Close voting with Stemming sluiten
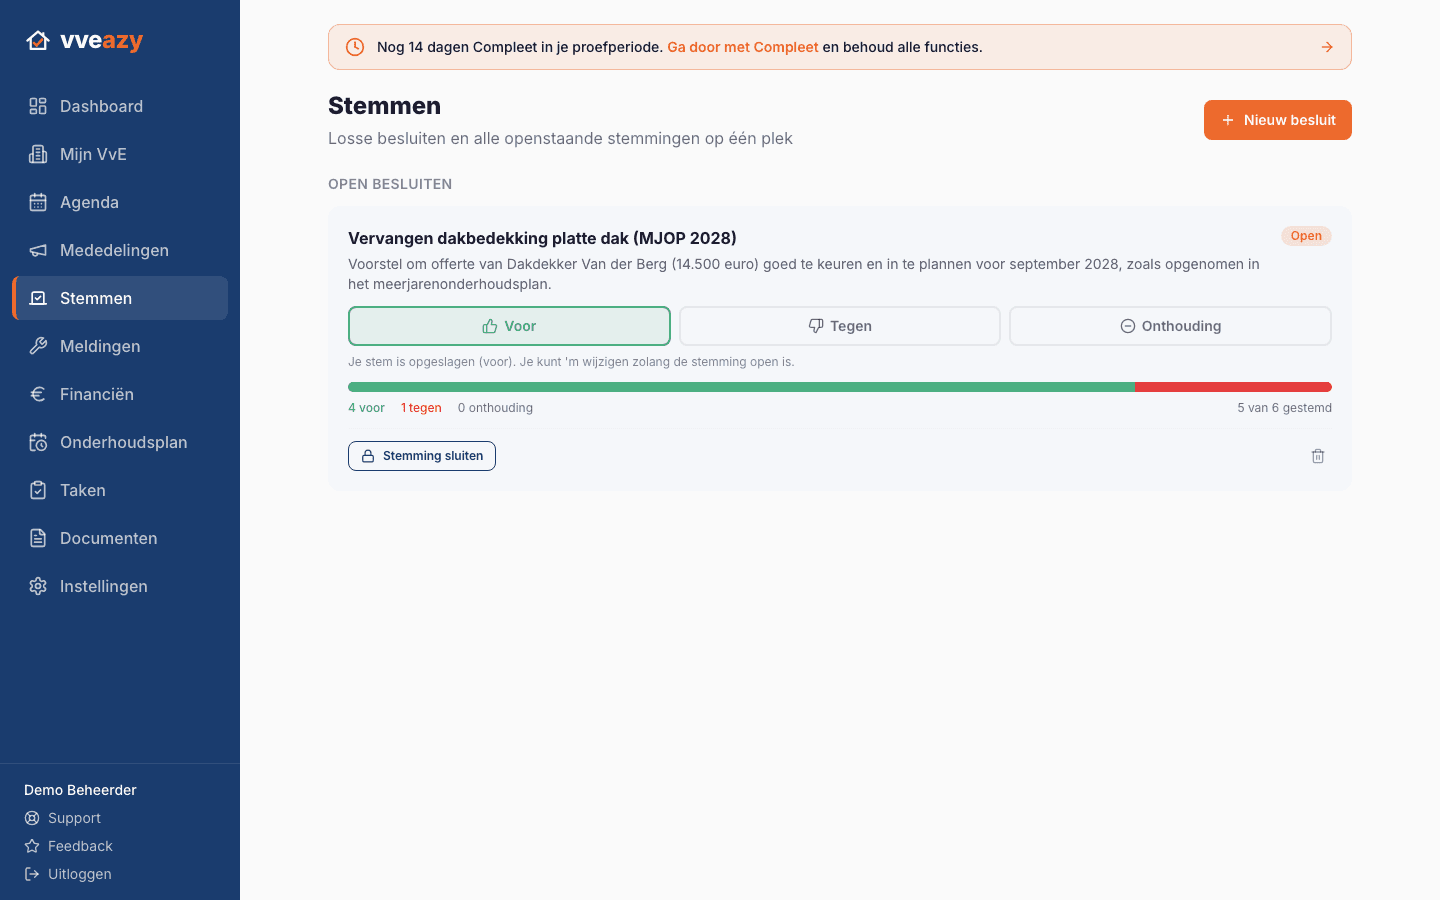The height and width of the screenshot is (900, 1440). [422, 456]
